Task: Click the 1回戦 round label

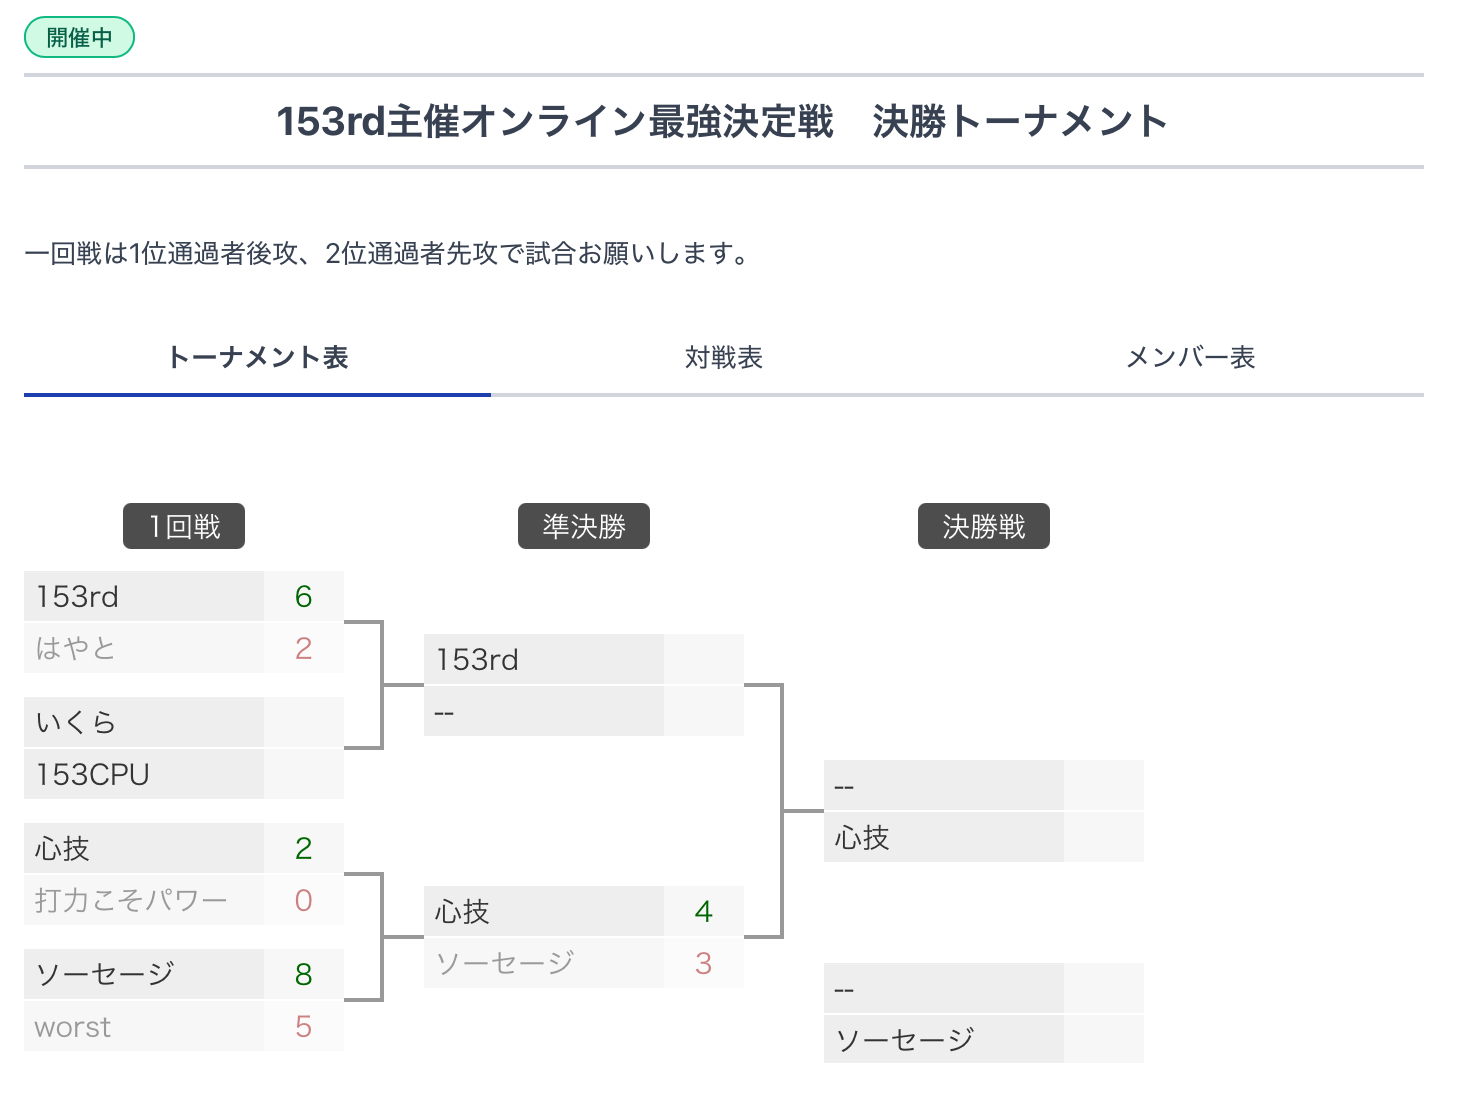Action: (x=184, y=526)
